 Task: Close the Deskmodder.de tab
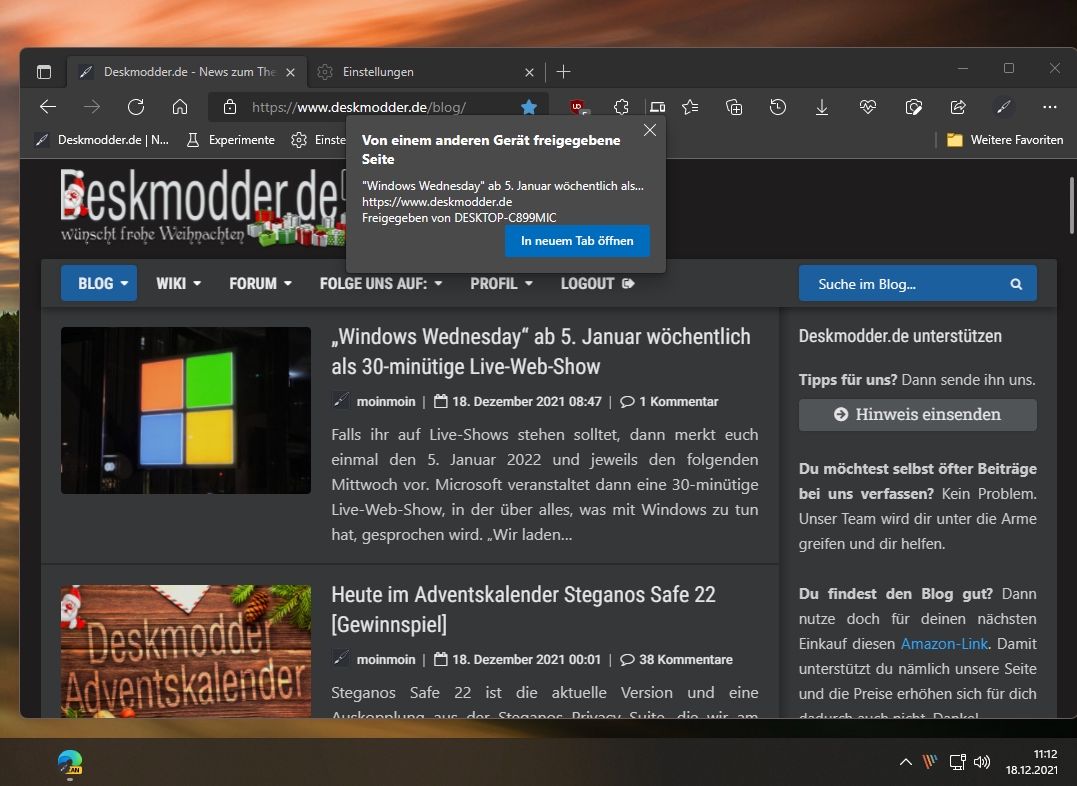coord(291,72)
